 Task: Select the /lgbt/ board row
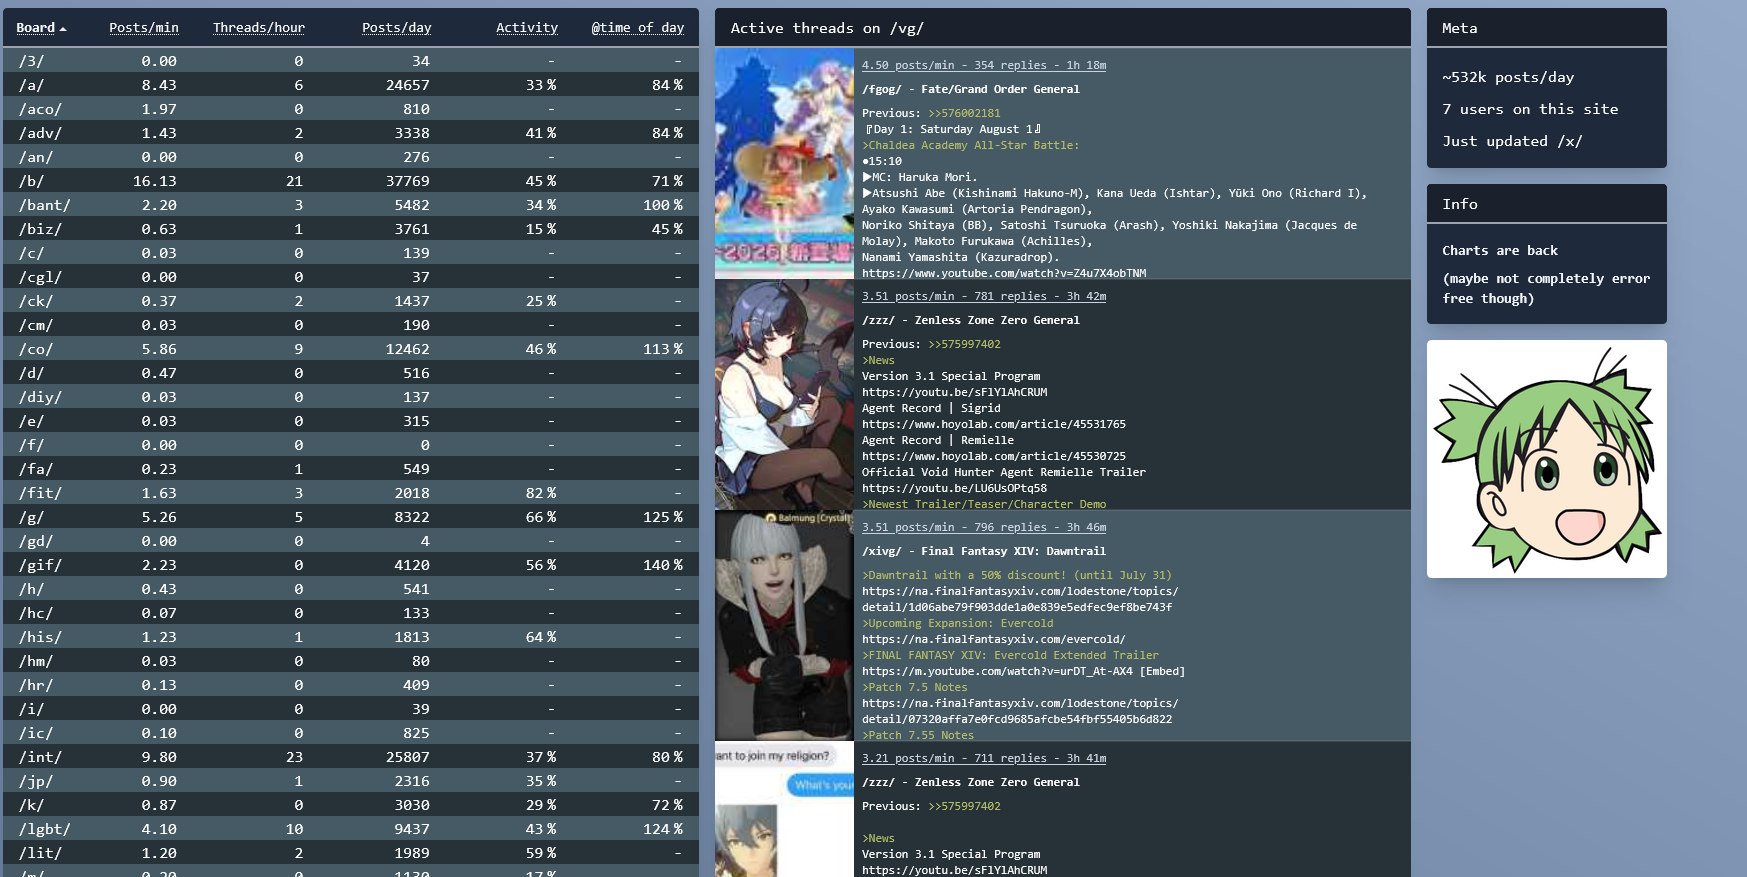(x=351, y=829)
